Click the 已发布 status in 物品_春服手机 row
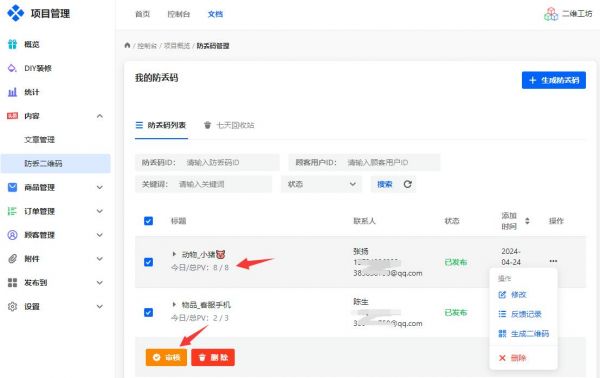The height and width of the screenshot is (378, 600). click(455, 313)
